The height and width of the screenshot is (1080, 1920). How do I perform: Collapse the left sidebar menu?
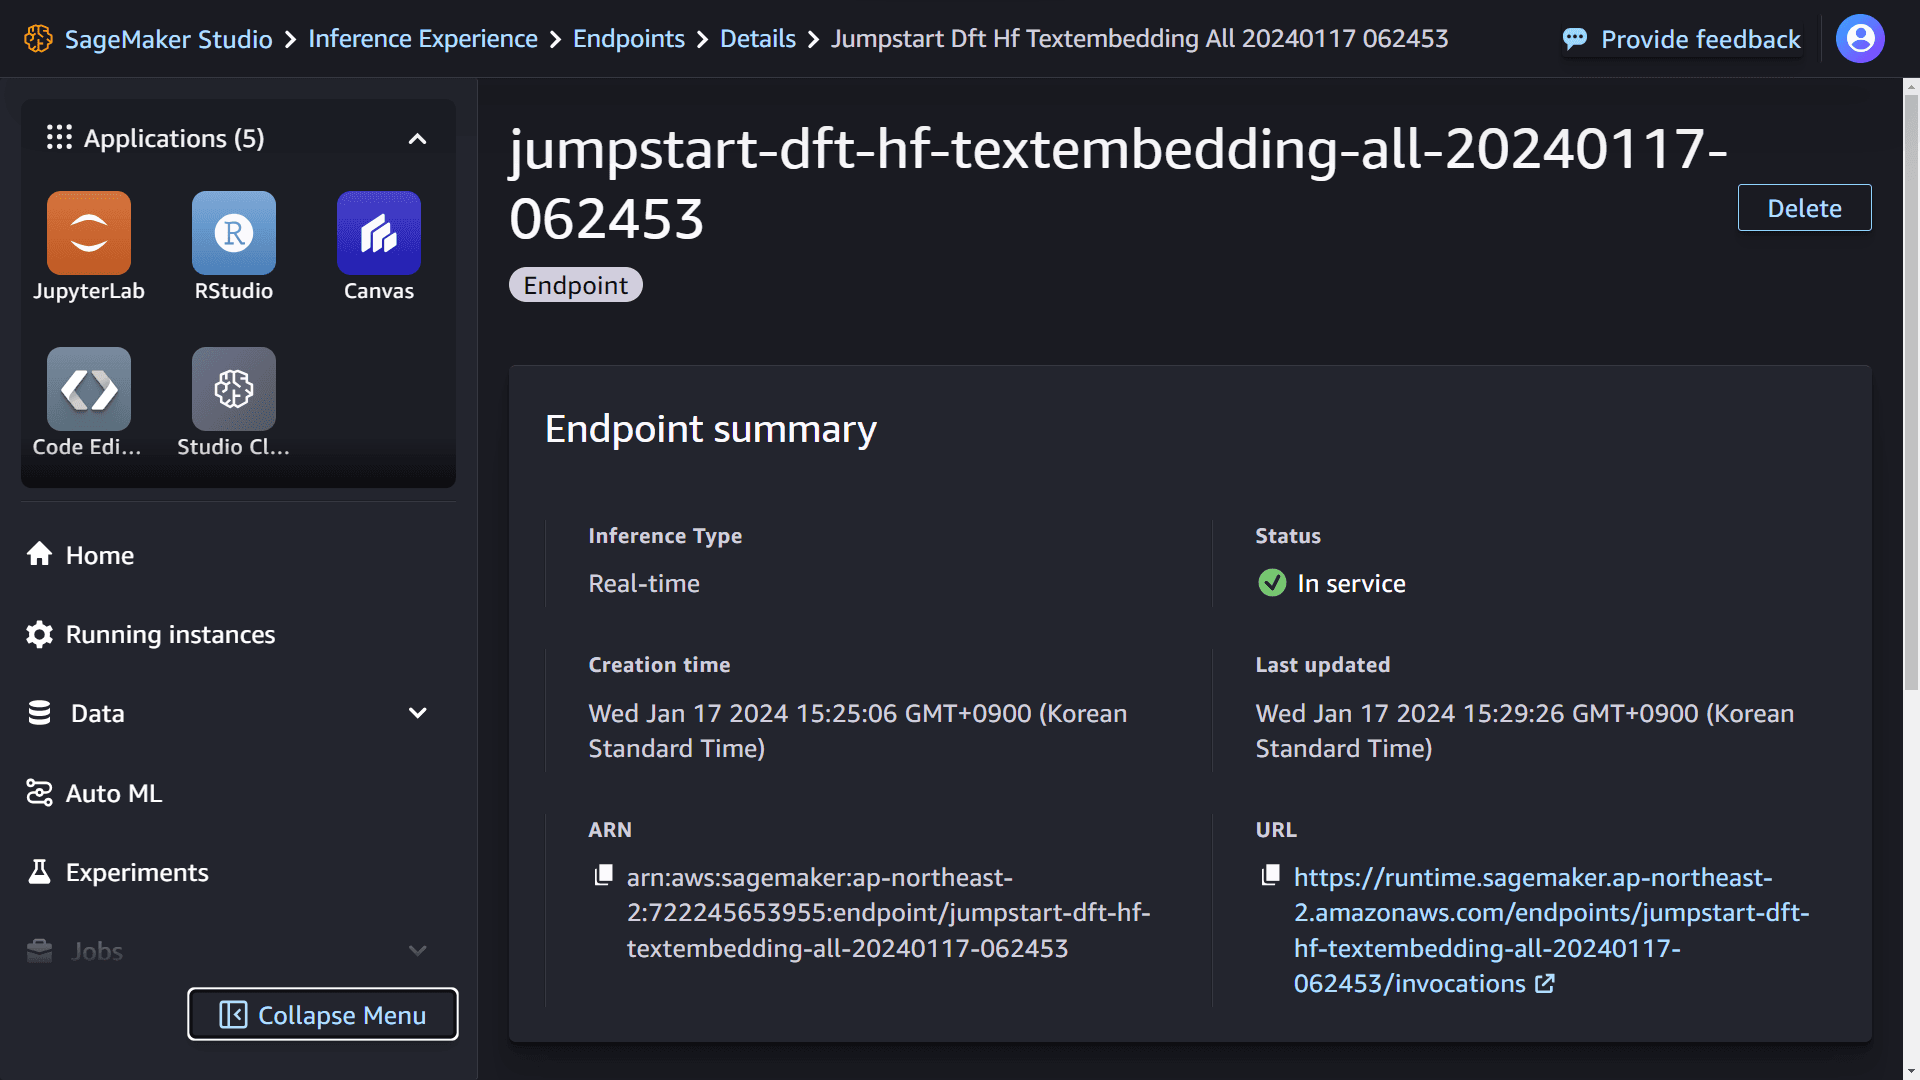click(x=320, y=1015)
